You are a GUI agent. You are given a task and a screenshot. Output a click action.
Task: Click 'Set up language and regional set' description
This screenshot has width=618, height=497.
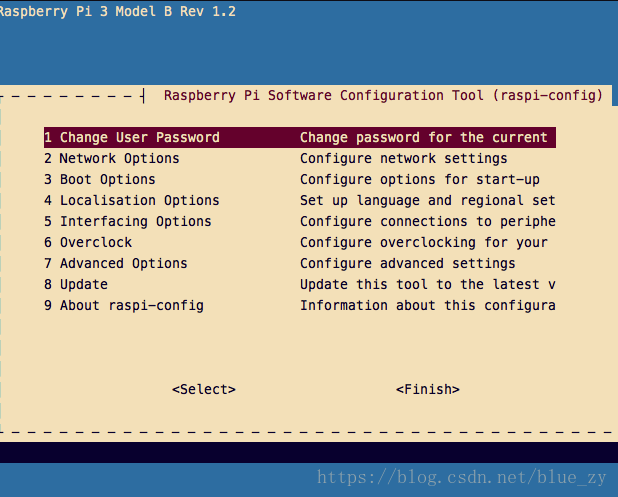point(428,200)
